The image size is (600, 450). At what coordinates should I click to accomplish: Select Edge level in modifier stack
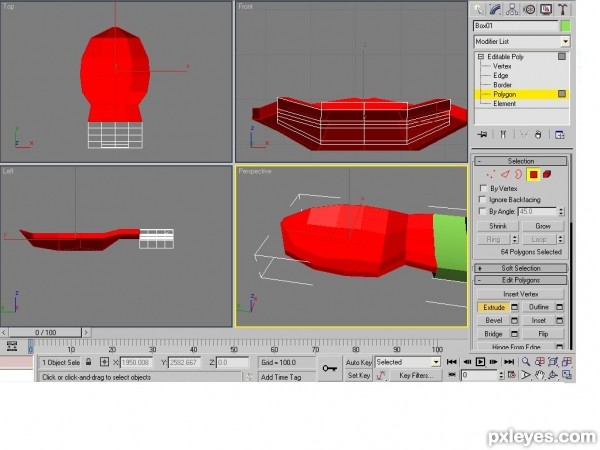501,75
